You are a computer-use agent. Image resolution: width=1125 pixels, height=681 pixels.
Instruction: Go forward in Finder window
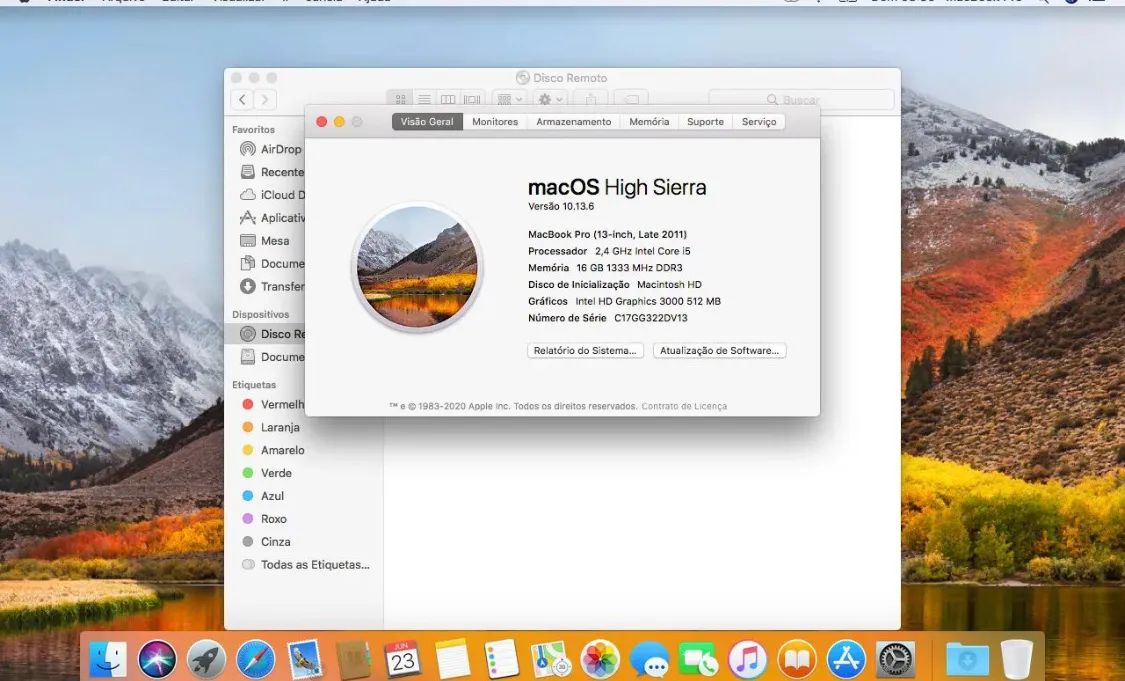pos(265,100)
